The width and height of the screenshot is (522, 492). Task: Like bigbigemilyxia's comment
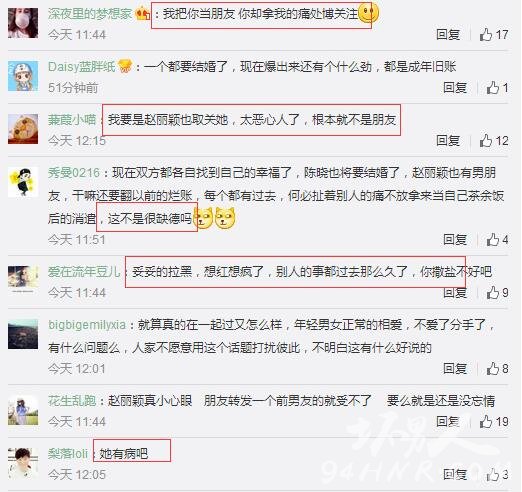pos(492,368)
